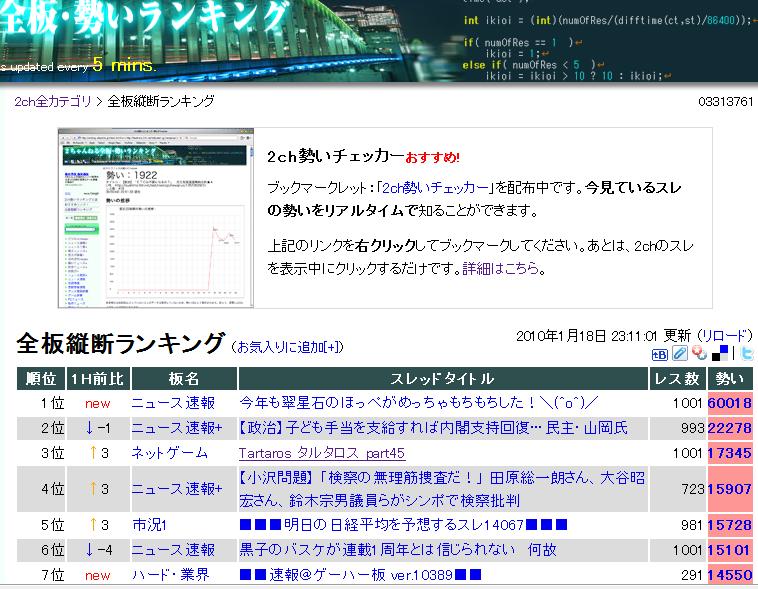The width and height of the screenshot is (758, 589).
Task: Open the 市況1 board link
Action: point(149,525)
